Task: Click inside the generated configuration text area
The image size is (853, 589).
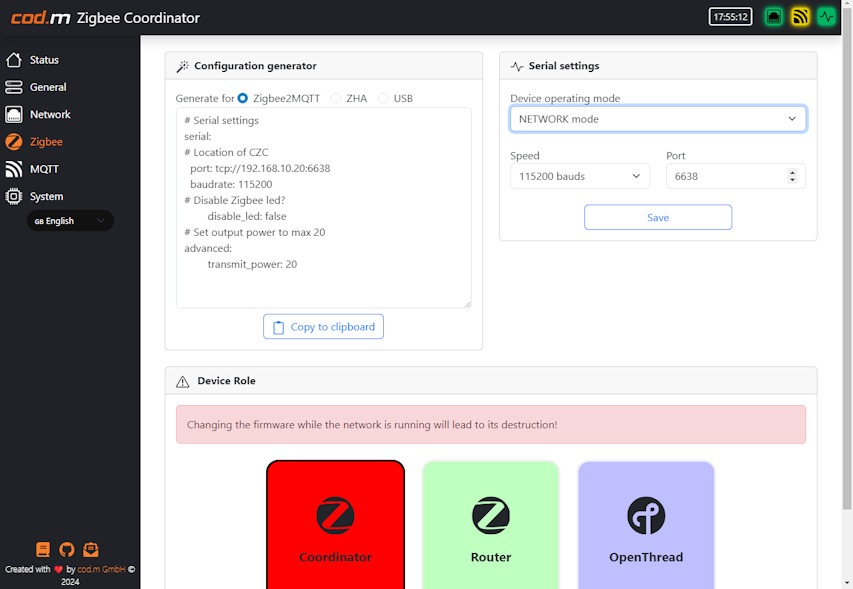Action: tap(323, 208)
